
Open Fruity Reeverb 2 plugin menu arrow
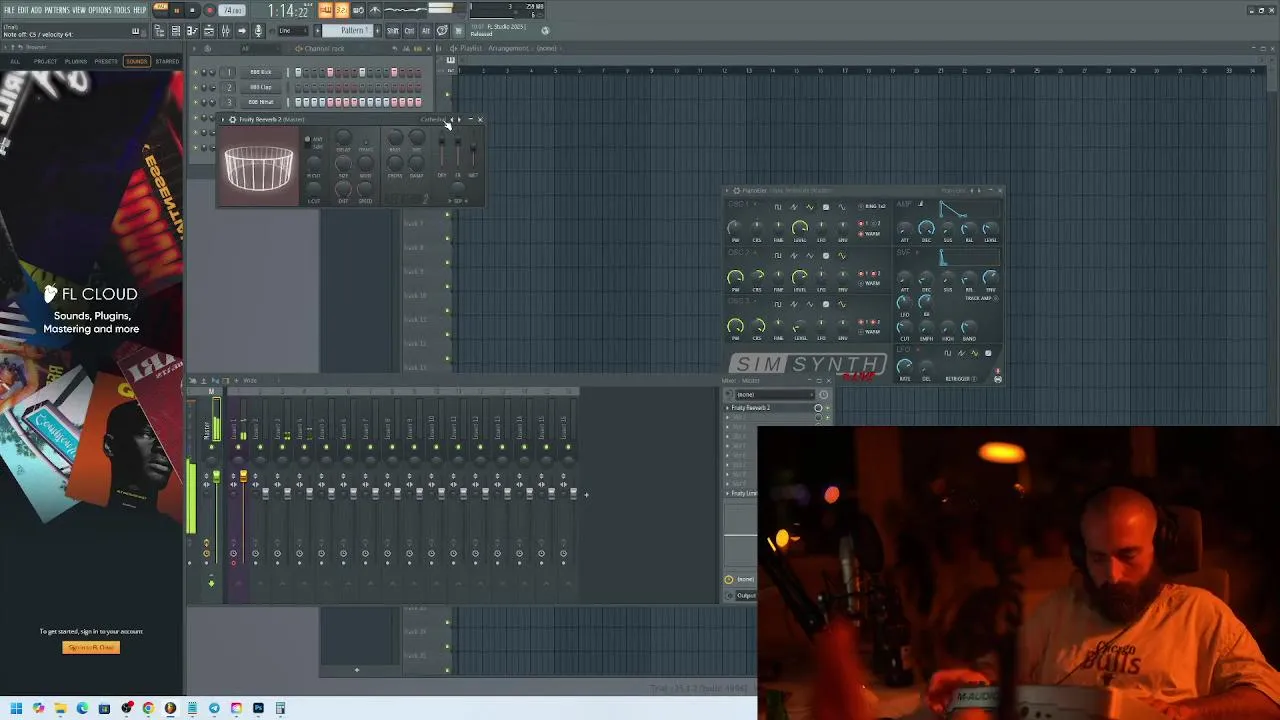coord(223,119)
